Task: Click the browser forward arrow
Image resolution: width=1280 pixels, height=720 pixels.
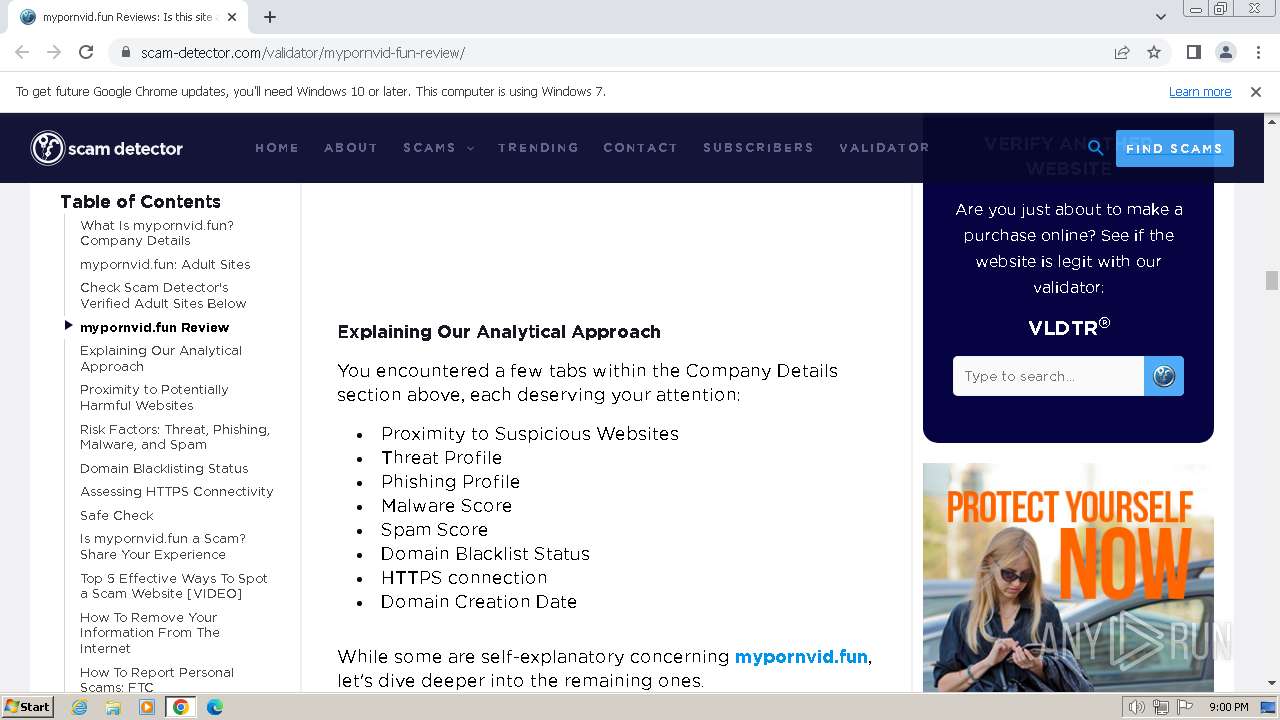Action: click(54, 52)
